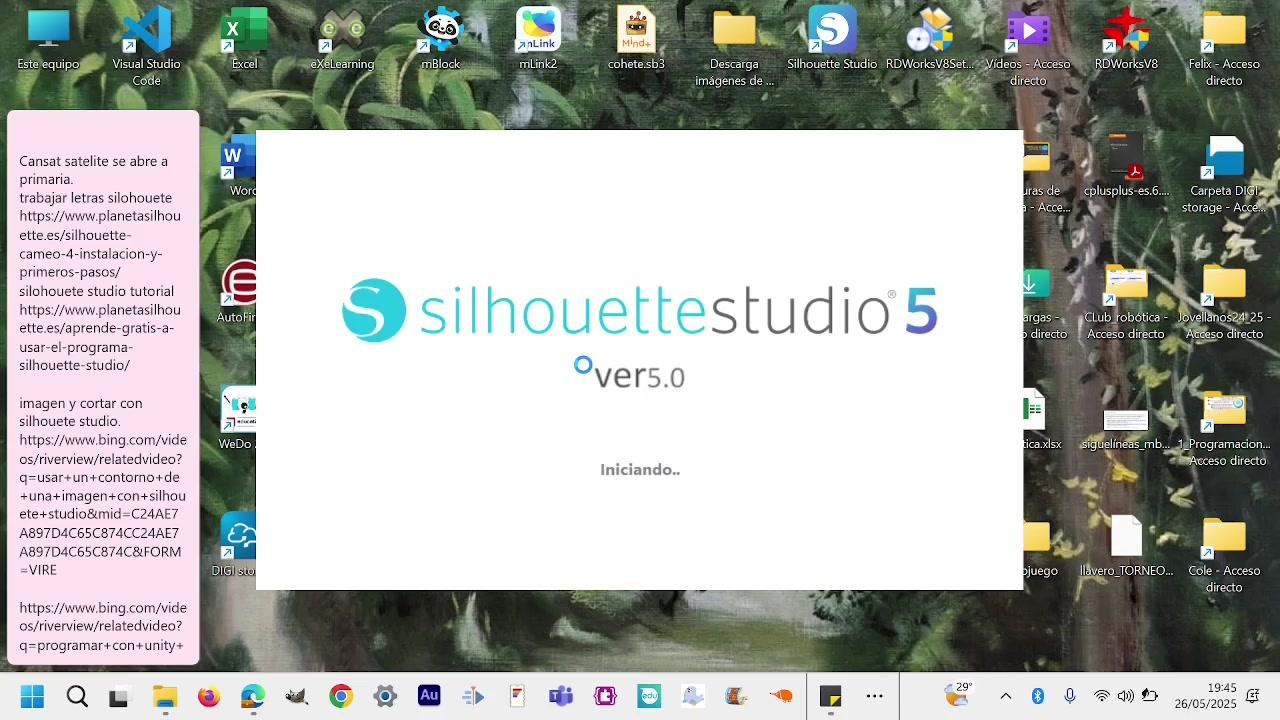This screenshot has height=720, width=1280.
Task: Click the note text "imagen y cortar con"
Action: coord(81,403)
